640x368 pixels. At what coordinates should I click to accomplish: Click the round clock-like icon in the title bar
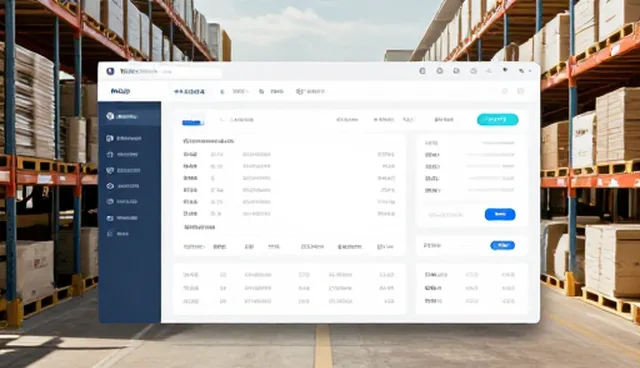click(440, 71)
